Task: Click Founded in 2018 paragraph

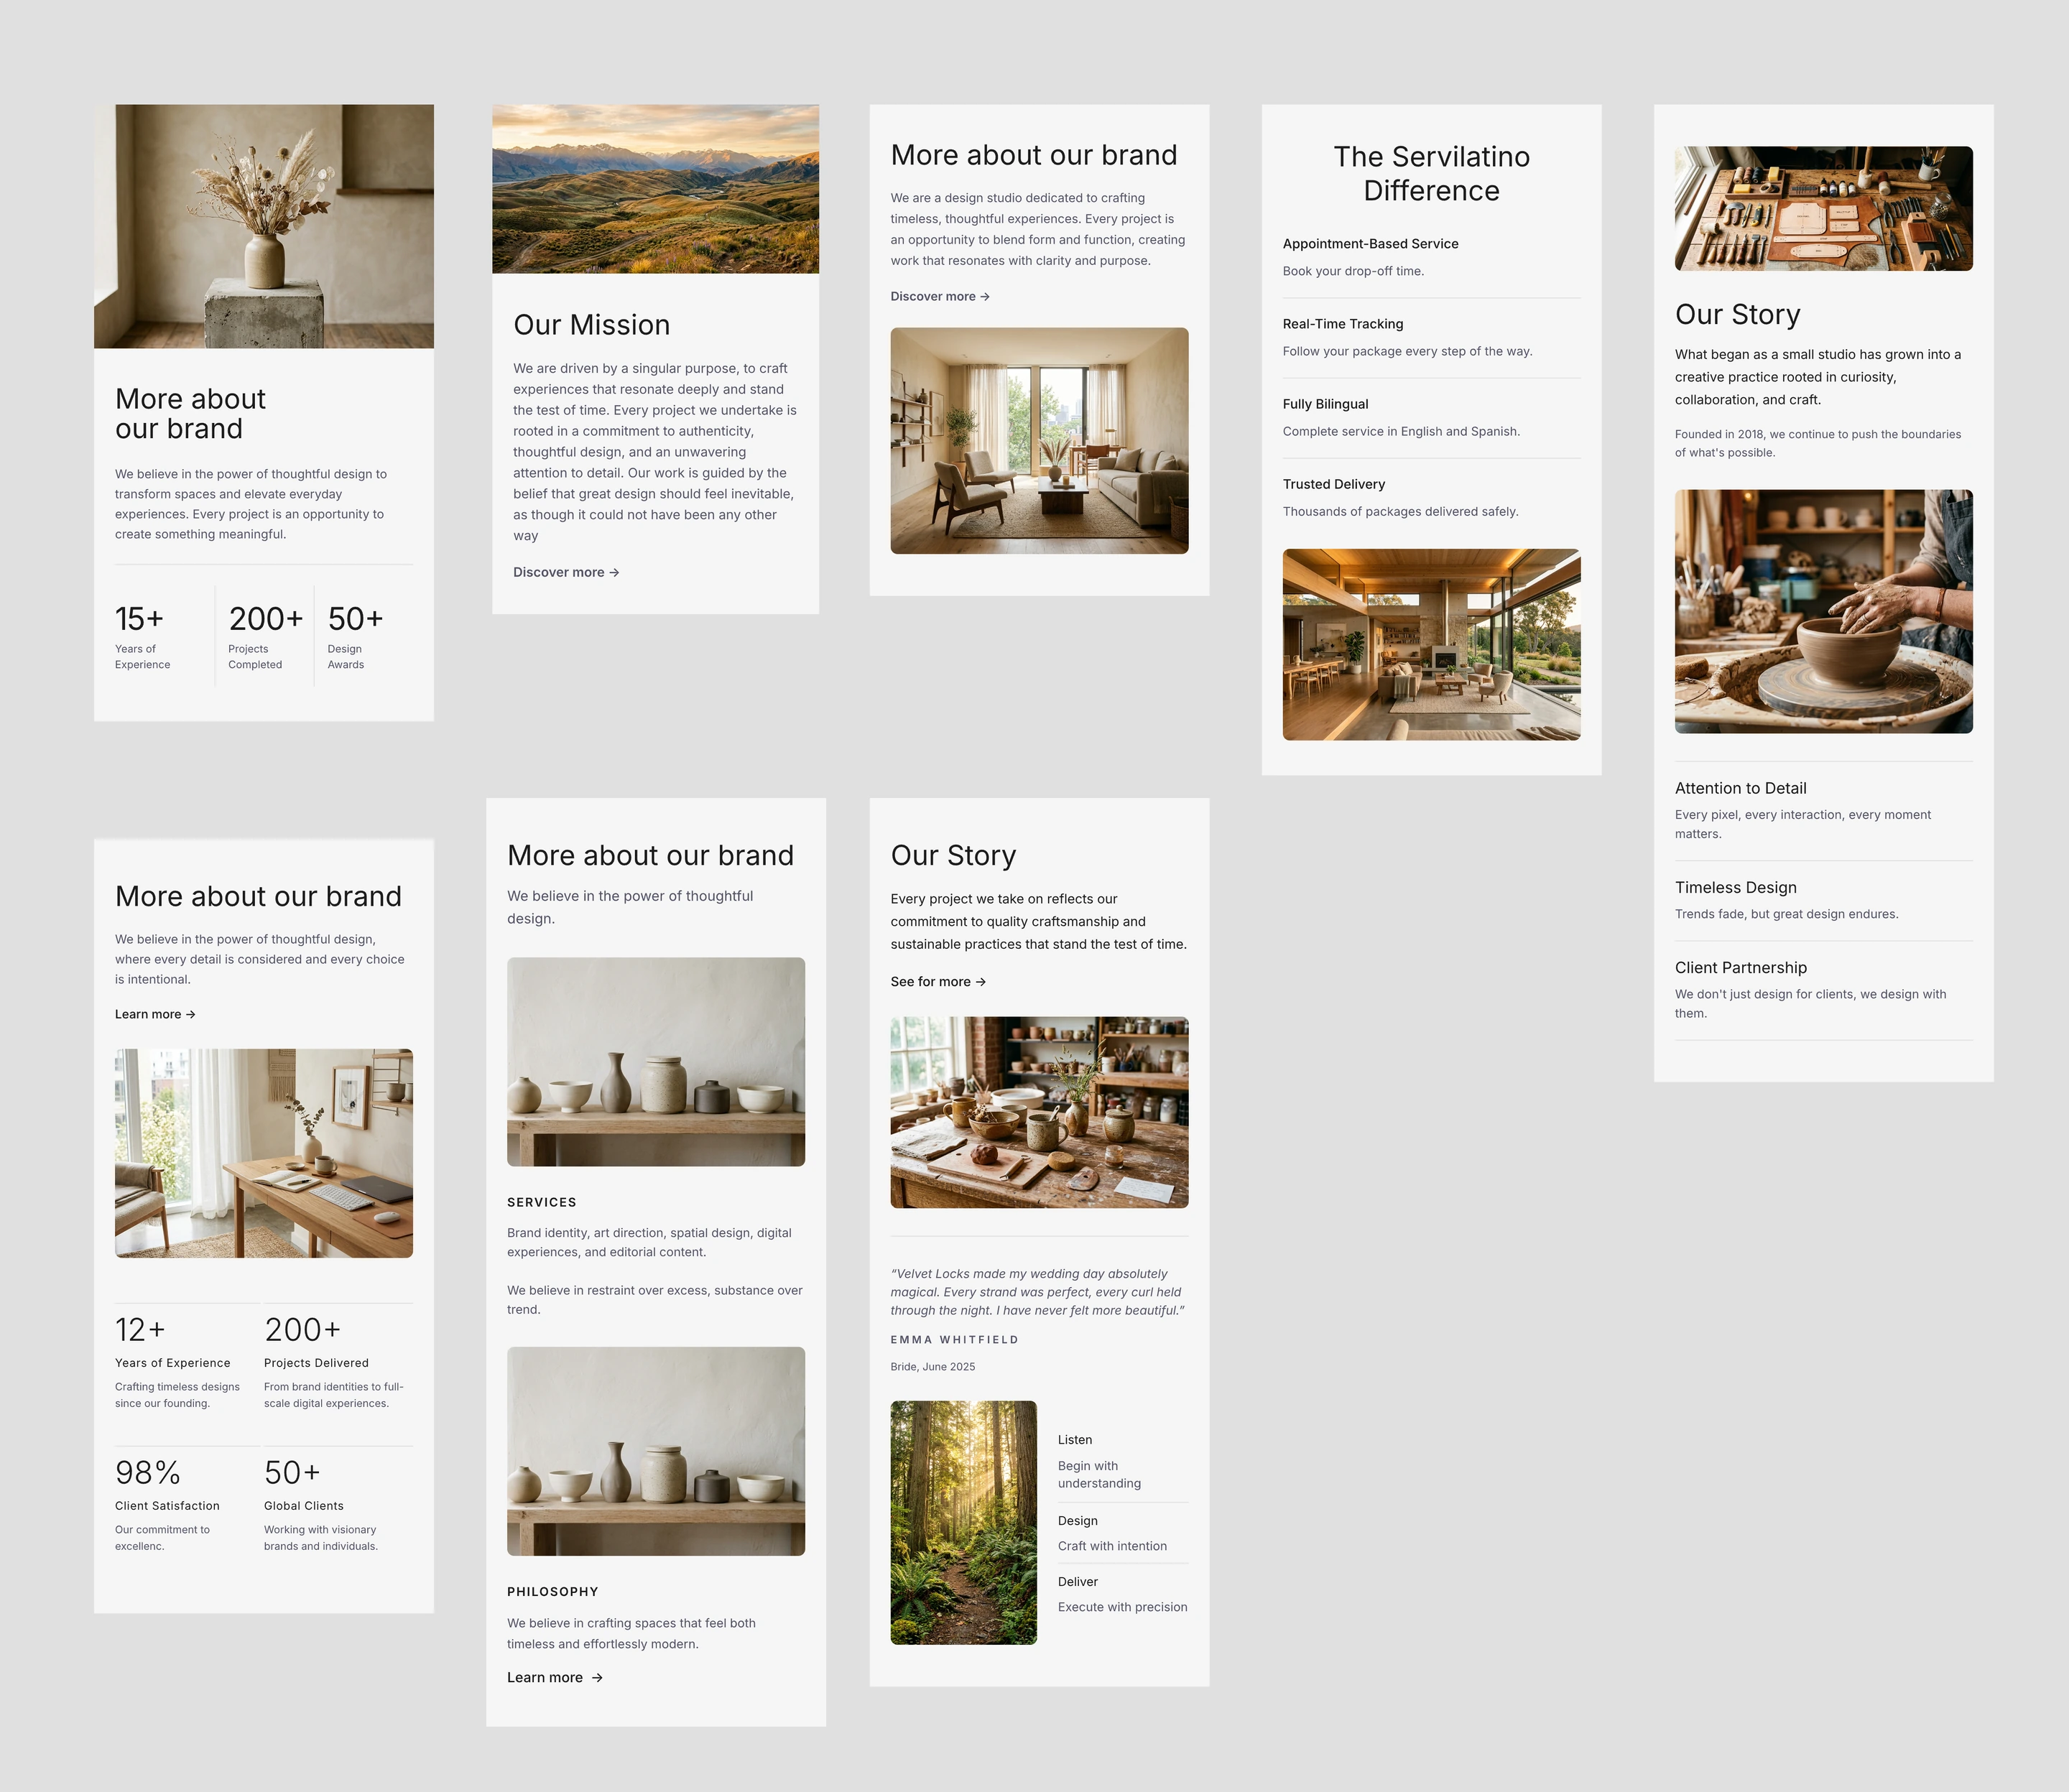Action: pyautogui.click(x=1817, y=443)
